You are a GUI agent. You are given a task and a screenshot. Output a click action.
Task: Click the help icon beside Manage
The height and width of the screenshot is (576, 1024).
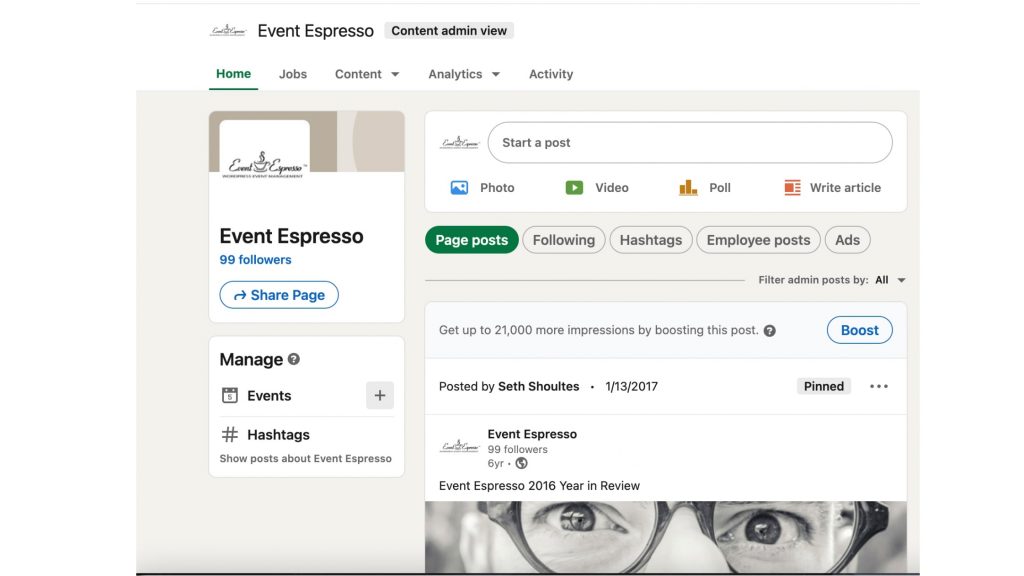coord(294,359)
